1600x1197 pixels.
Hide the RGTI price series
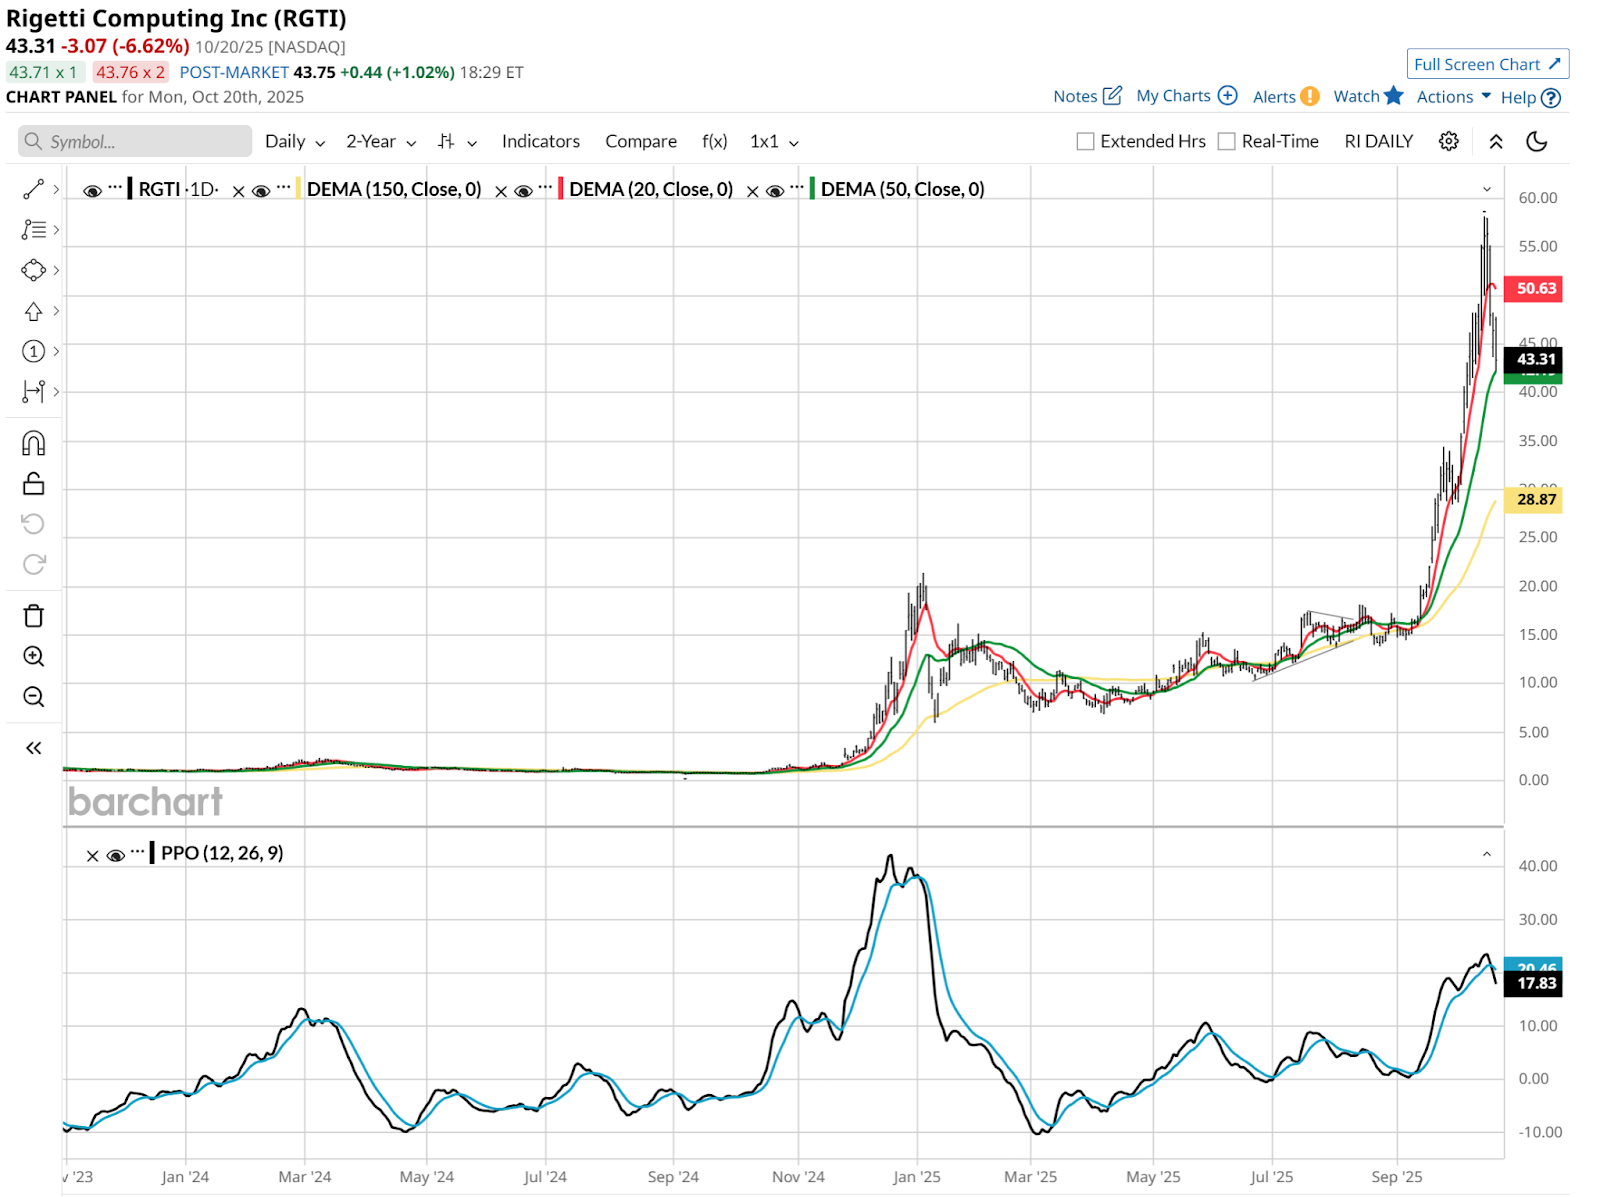point(92,190)
